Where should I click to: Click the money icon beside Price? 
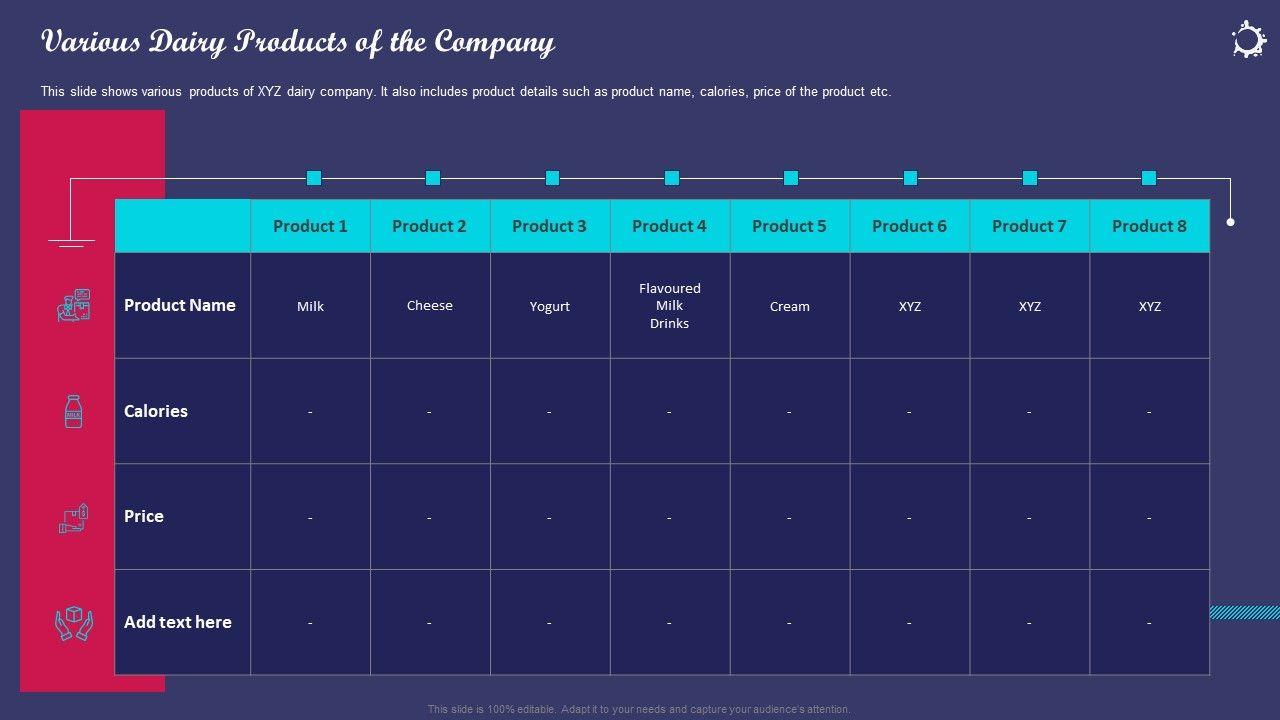[x=73, y=517]
